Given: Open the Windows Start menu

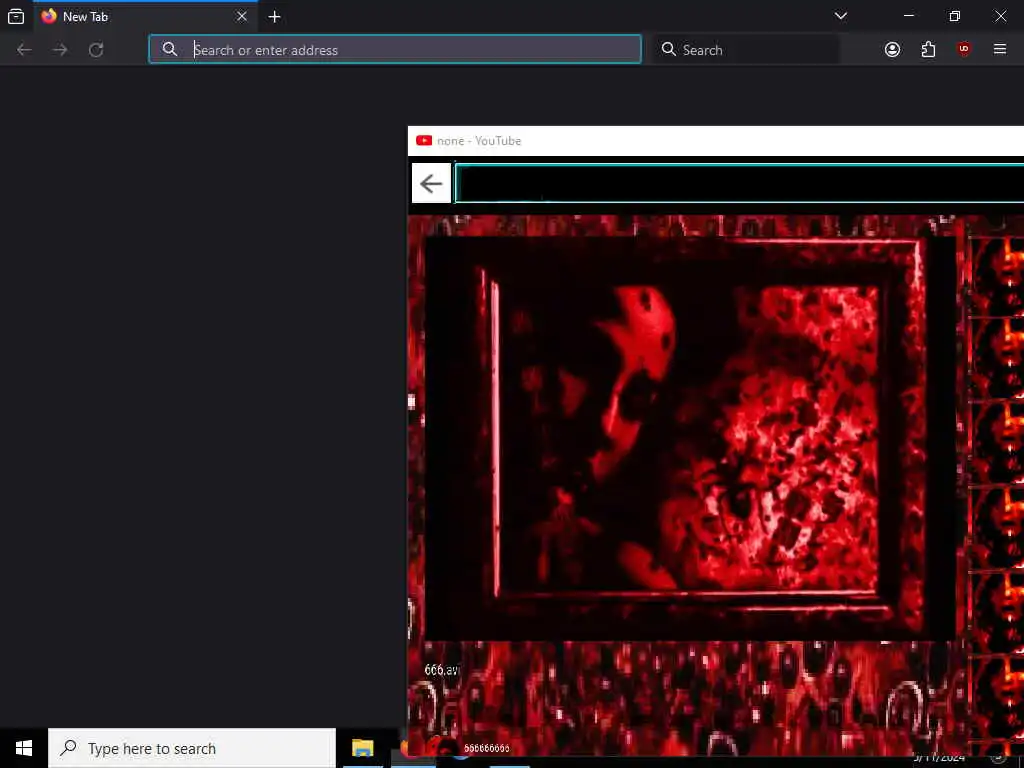Looking at the screenshot, I should click(x=24, y=748).
